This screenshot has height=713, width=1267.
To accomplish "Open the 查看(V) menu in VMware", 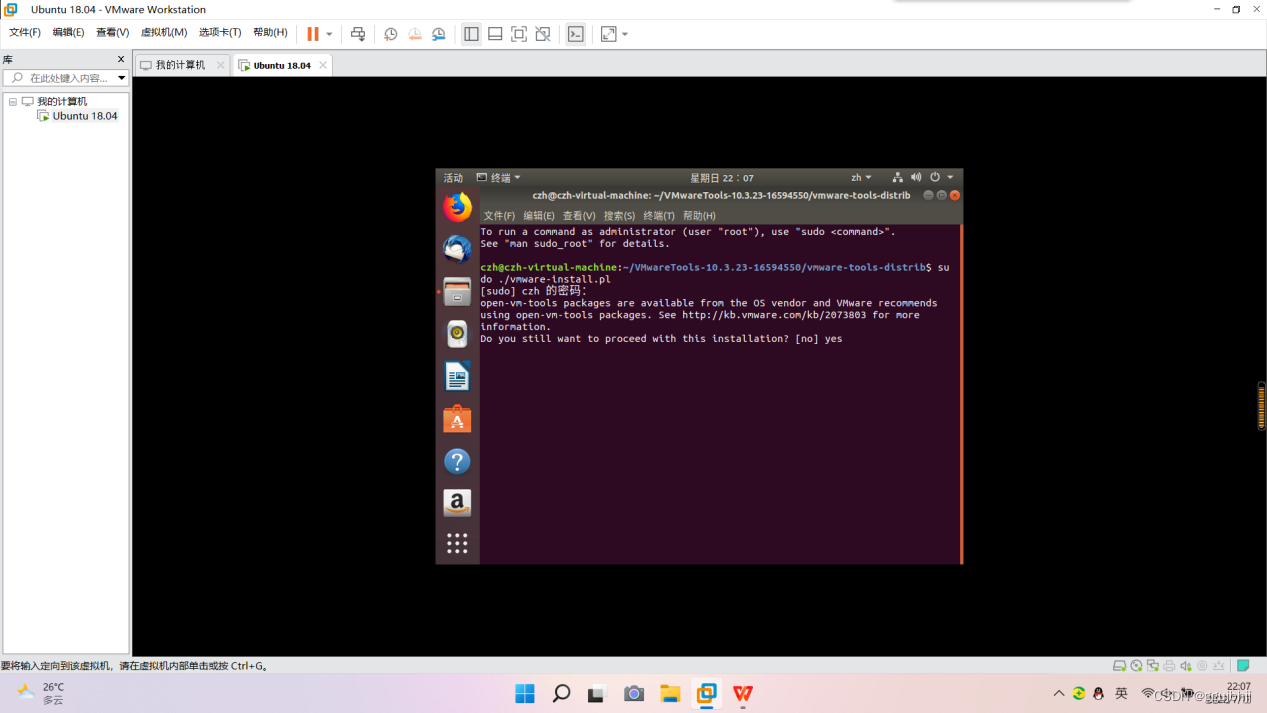I will (x=112, y=33).
